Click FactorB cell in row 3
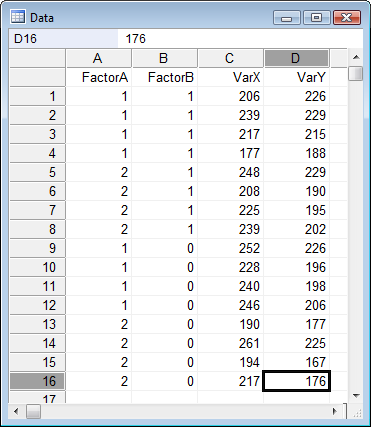The height and width of the screenshot is (427, 371). point(165,134)
